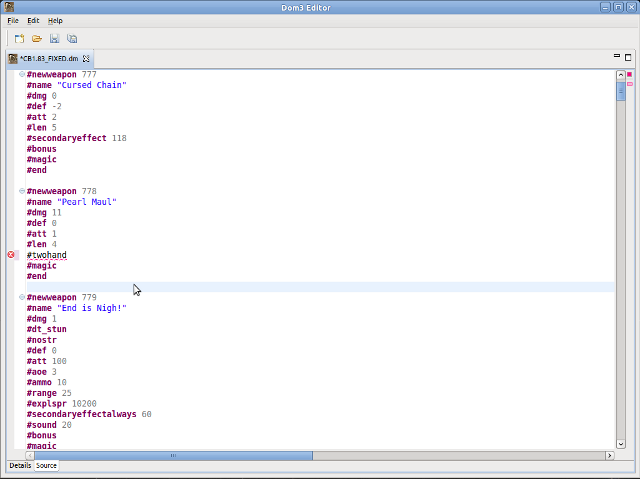Screen dimensions: 640x479
Task: Switch to the Details tab
Action: click(20, 466)
